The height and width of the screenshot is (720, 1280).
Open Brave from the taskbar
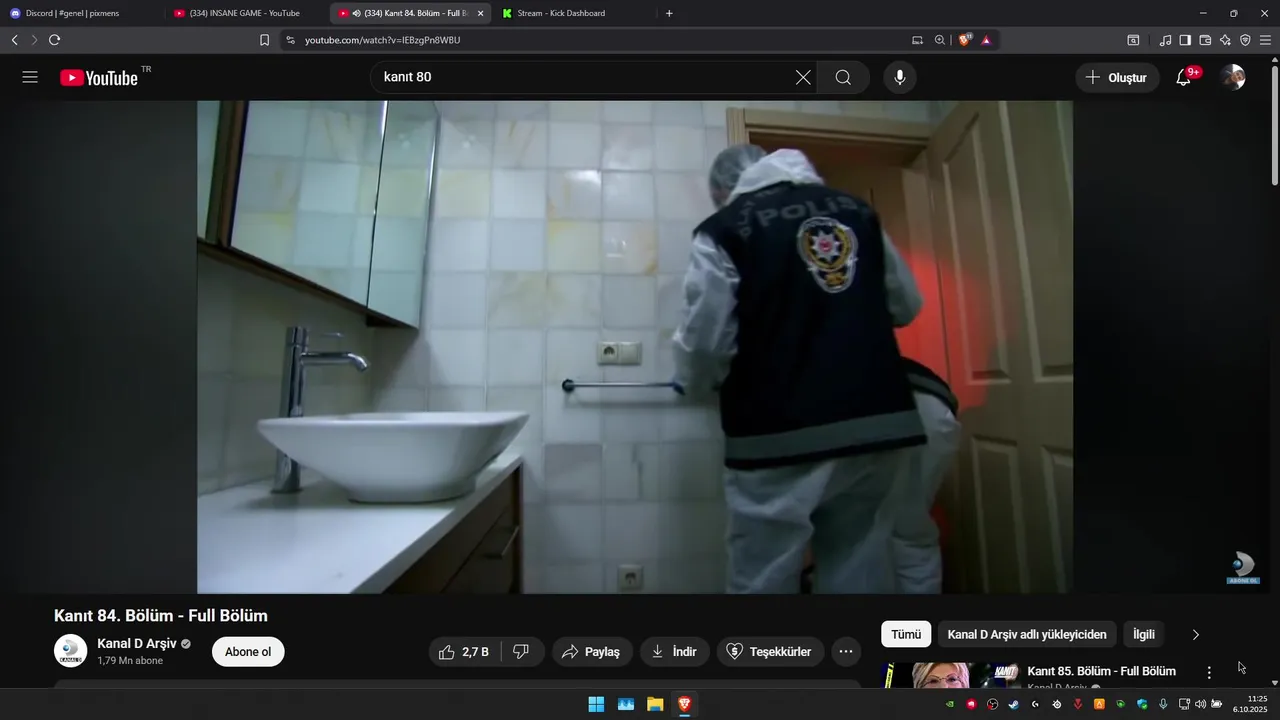[684, 704]
